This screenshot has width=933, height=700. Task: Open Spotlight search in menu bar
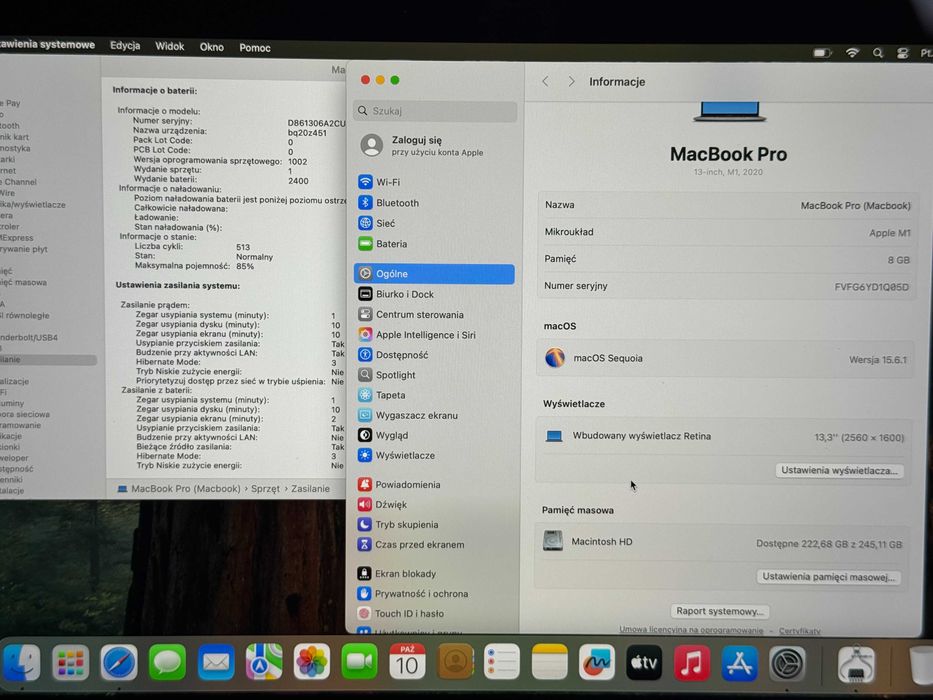878,53
